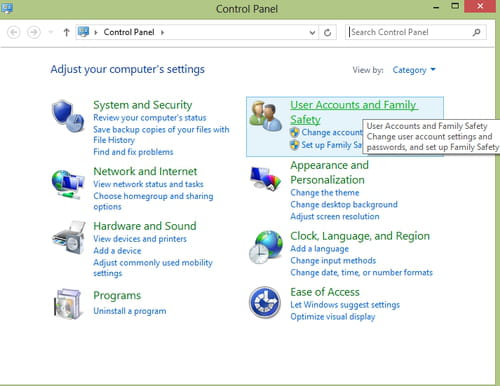This screenshot has width=500, height=386.
Task: Open the View by Category dropdown
Action: 414,70
